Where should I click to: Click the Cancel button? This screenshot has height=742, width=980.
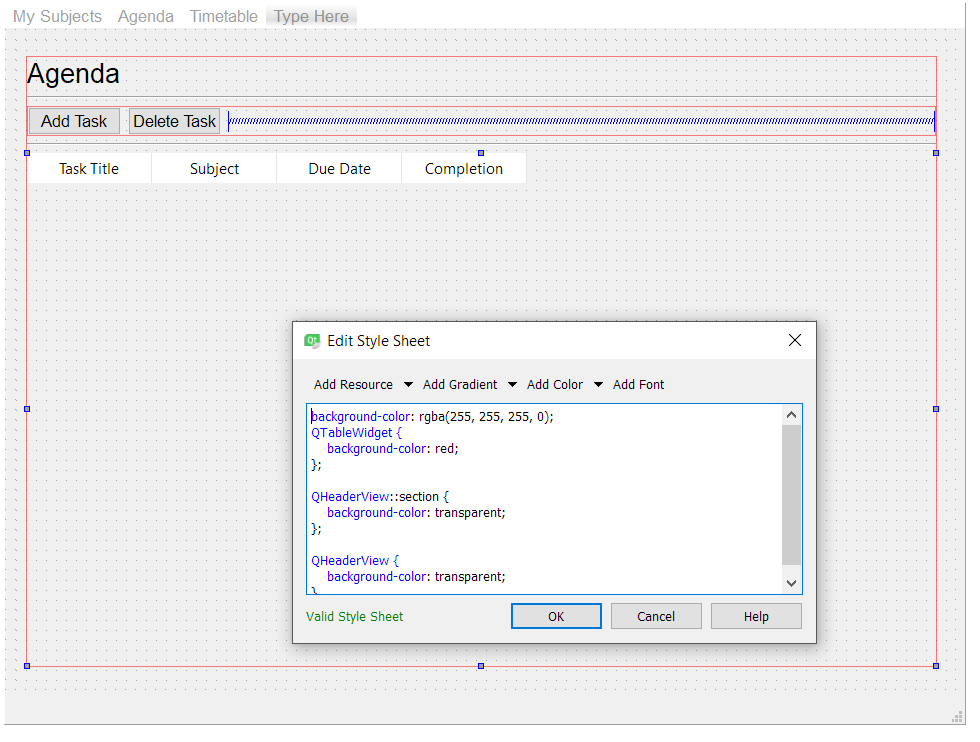pyautogui.click(x=656, y=616)
